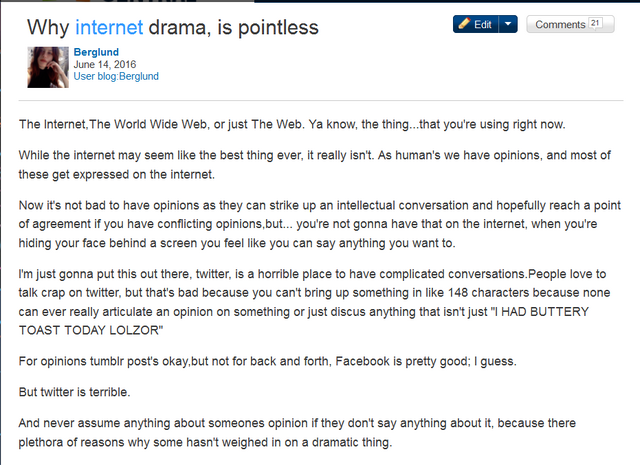Image resolution: width=640 pixels, height=465 pixels.
Task: Click the line 'For opinions tumblr post's okay'
Action: pyautogui.click(x=267, y=361)
